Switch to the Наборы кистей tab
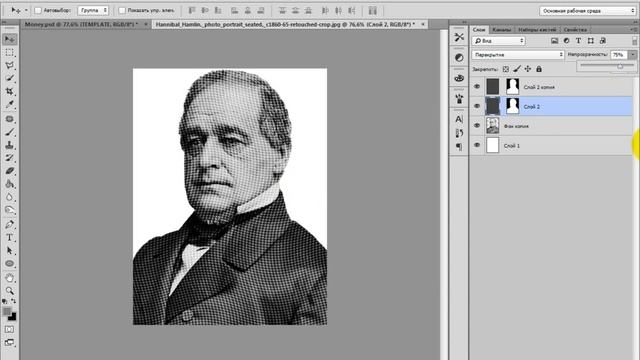This screenshot has width=640, height=360. point(537,30)
